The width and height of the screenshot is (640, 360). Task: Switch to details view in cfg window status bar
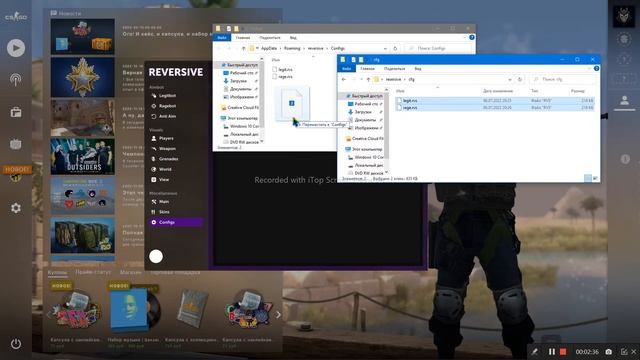pyautogui.click(x=588, y=178)
